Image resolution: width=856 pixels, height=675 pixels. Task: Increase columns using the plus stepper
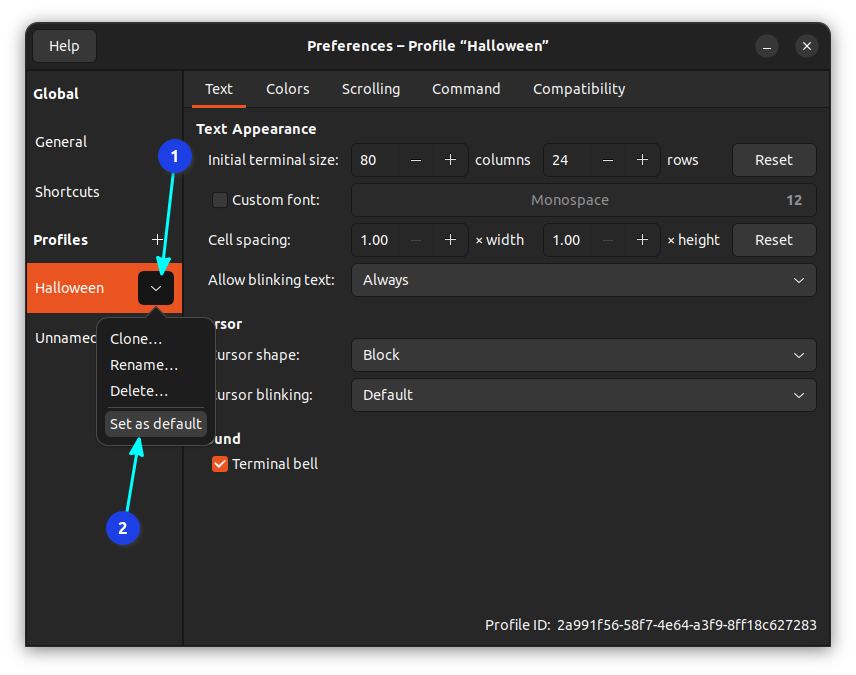point(450,160)
